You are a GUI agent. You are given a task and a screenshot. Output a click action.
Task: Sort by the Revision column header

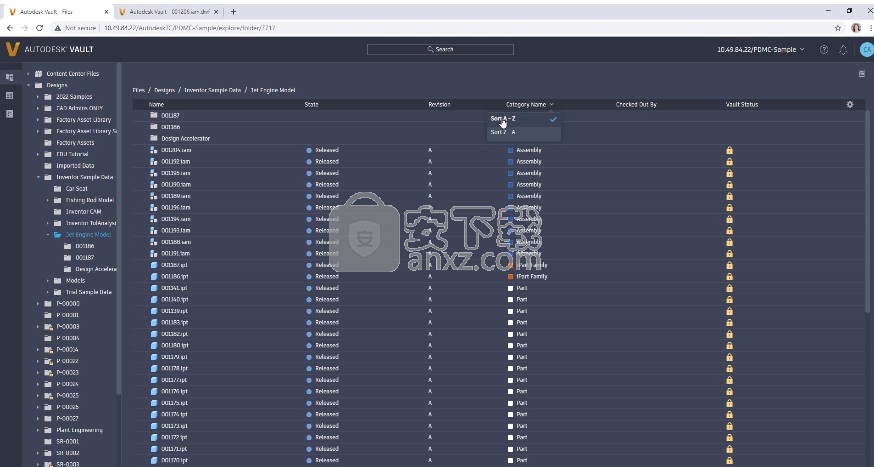pyautogui.click(x=439, y=104)
